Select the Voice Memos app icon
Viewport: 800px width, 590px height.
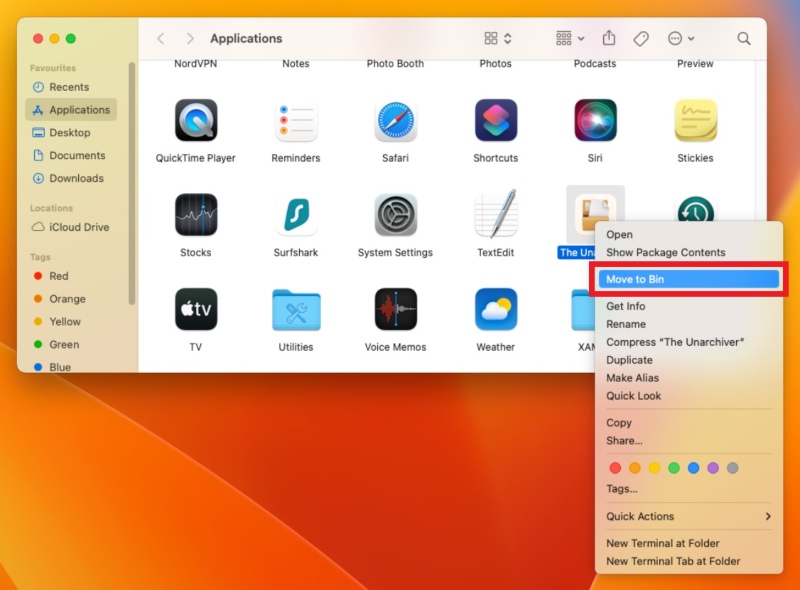click(395, 309)
